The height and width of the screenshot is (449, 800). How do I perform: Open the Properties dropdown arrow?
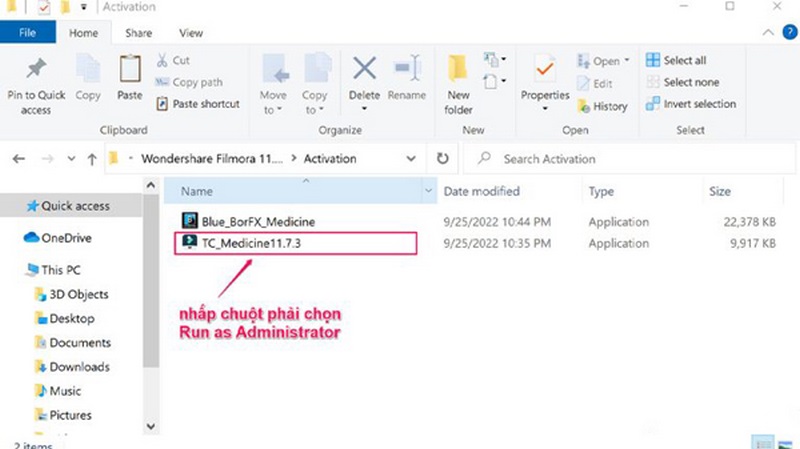point(545,109)
